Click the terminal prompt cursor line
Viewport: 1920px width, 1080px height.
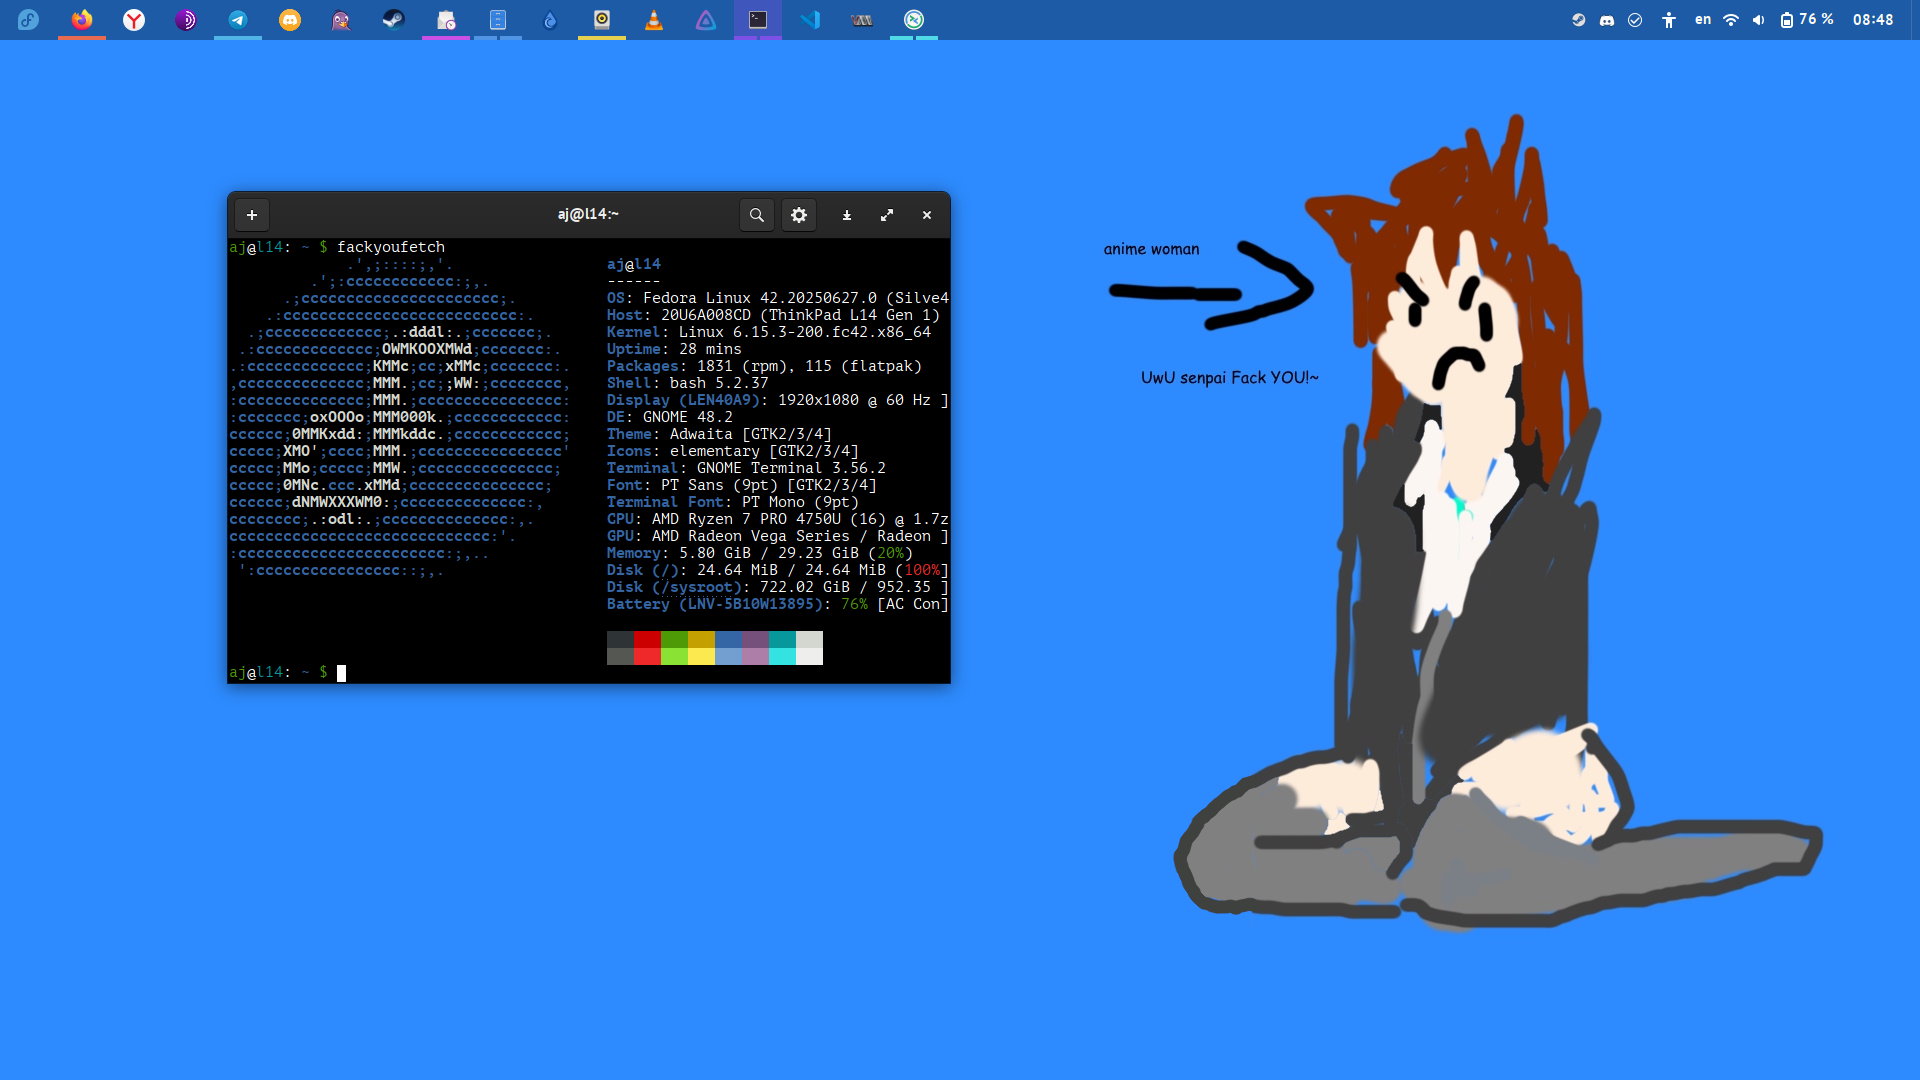[x=341, y=673]
